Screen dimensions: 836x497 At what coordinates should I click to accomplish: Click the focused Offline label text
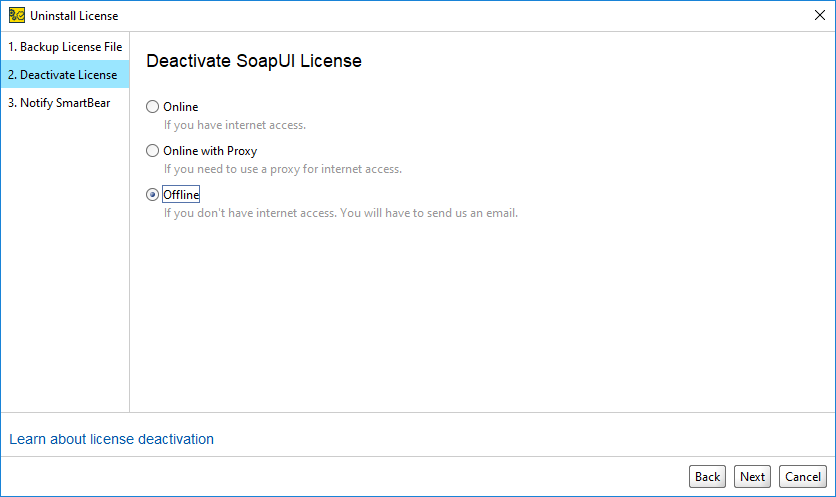pos(181,195)
